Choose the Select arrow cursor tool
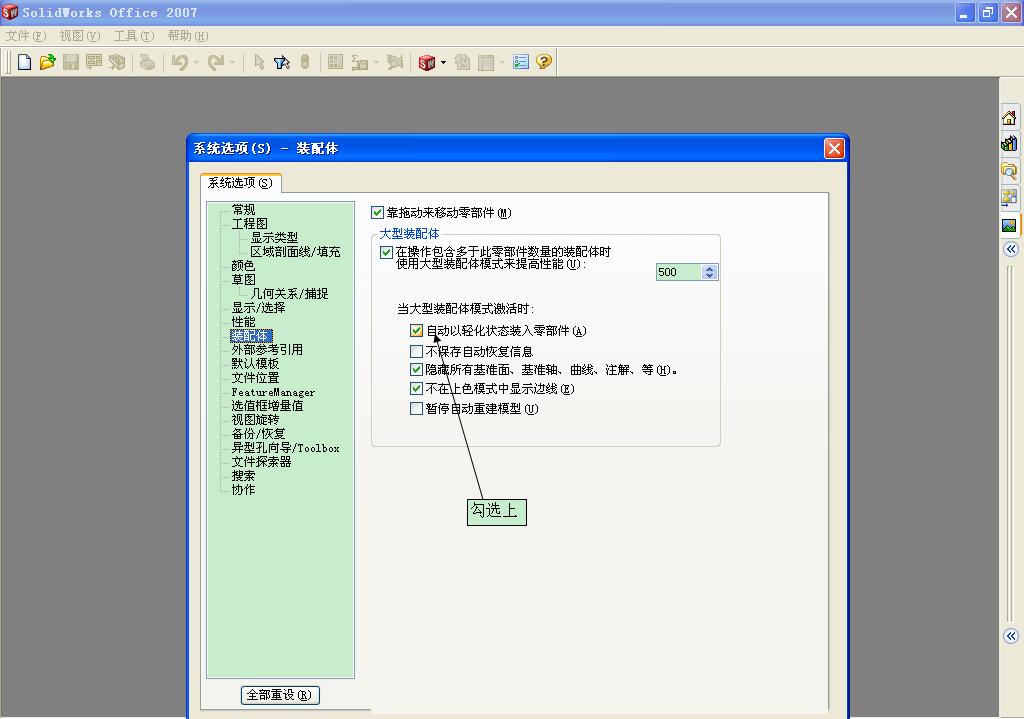Viewport: 1024px width, 719px height. (x=259, y=62)
